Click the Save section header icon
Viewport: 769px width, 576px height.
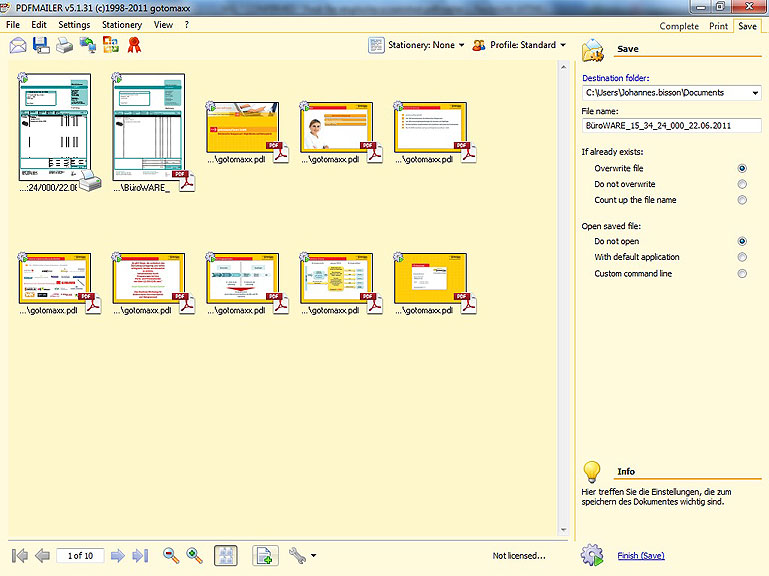(x=593, y=50)
